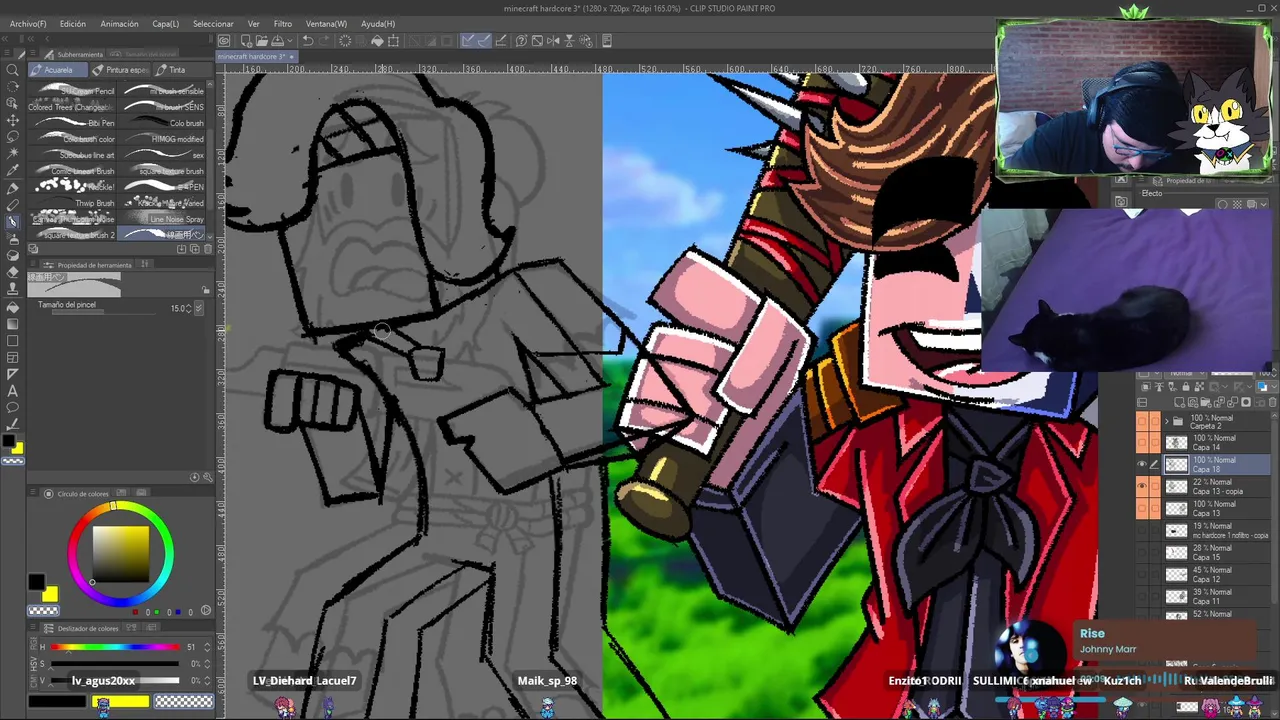Click the Fill bucket icon in command bar
Screen dimensions: 1280x720
point(377,41)
